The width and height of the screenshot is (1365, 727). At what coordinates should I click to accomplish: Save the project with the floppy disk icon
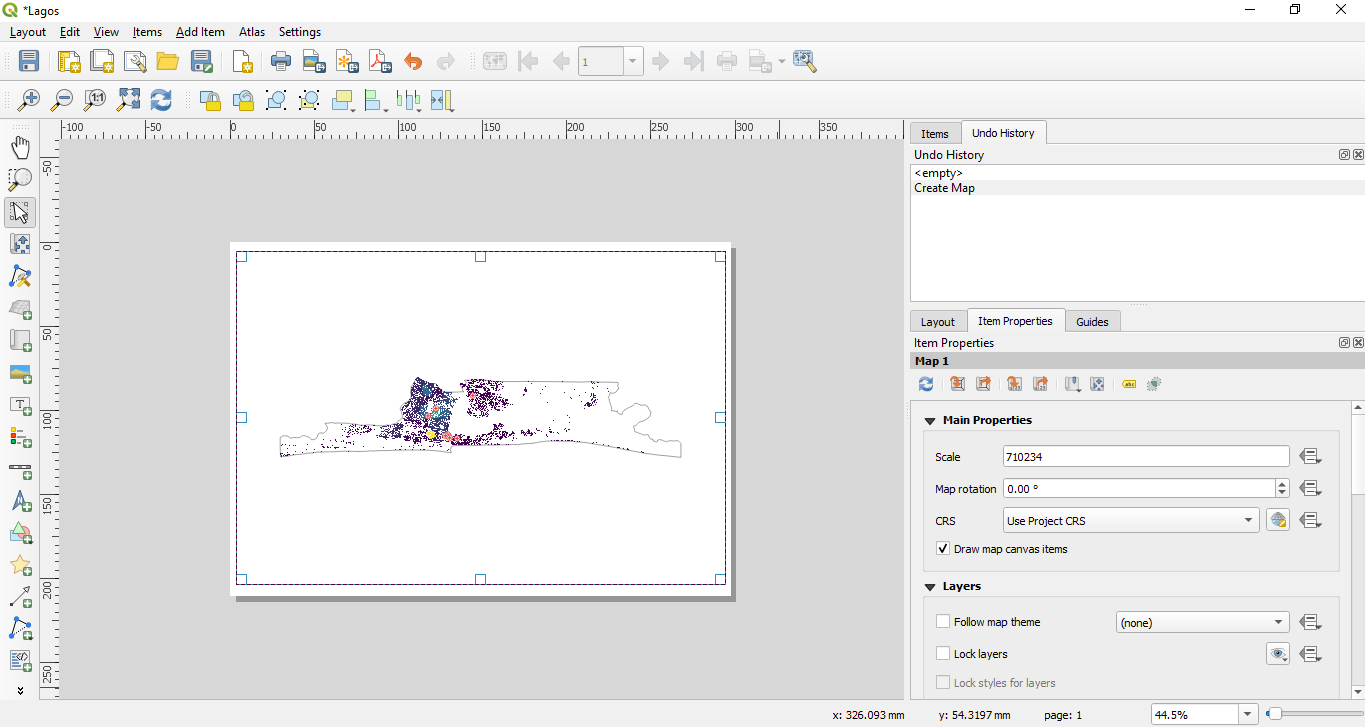(29, 61)
